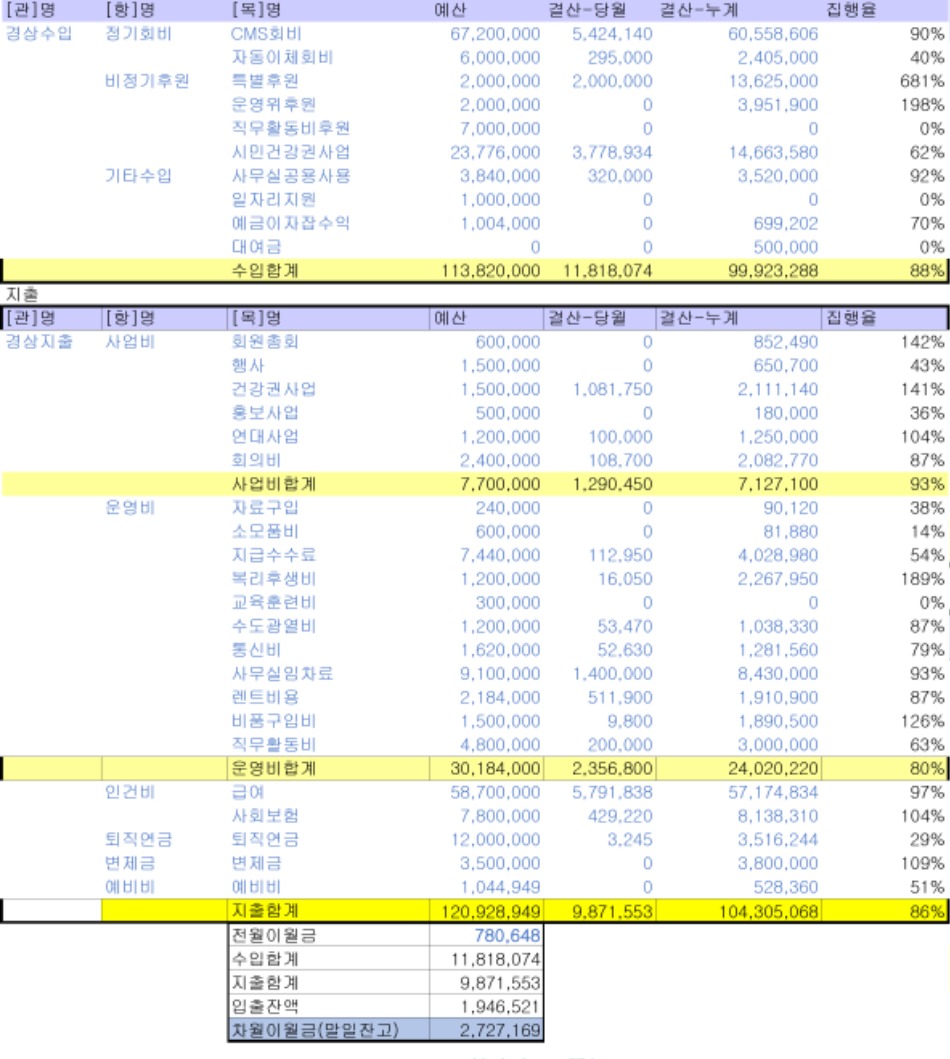The width and height of the screenshot is (950, 1059).
Task: Select the 건강권사업 expense item
Action: [x=273, y=389]
